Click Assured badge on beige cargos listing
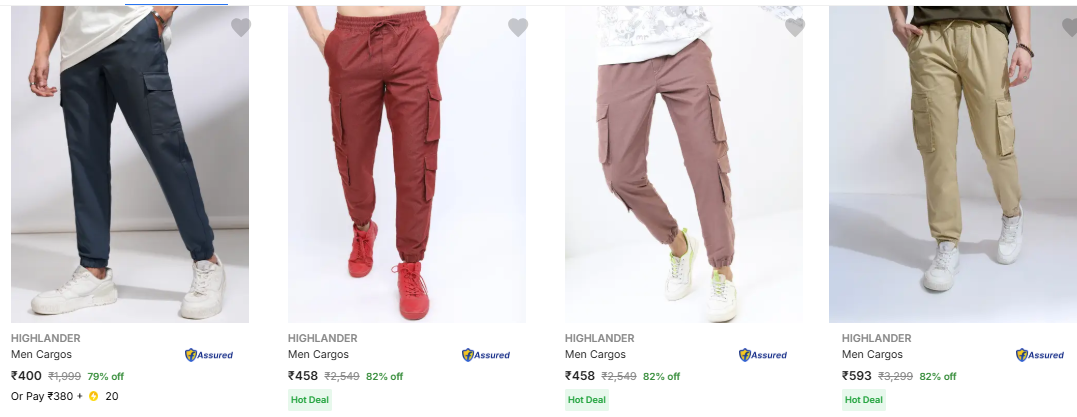Screen dimensions: 1077x417 [x=1040, y=355]
